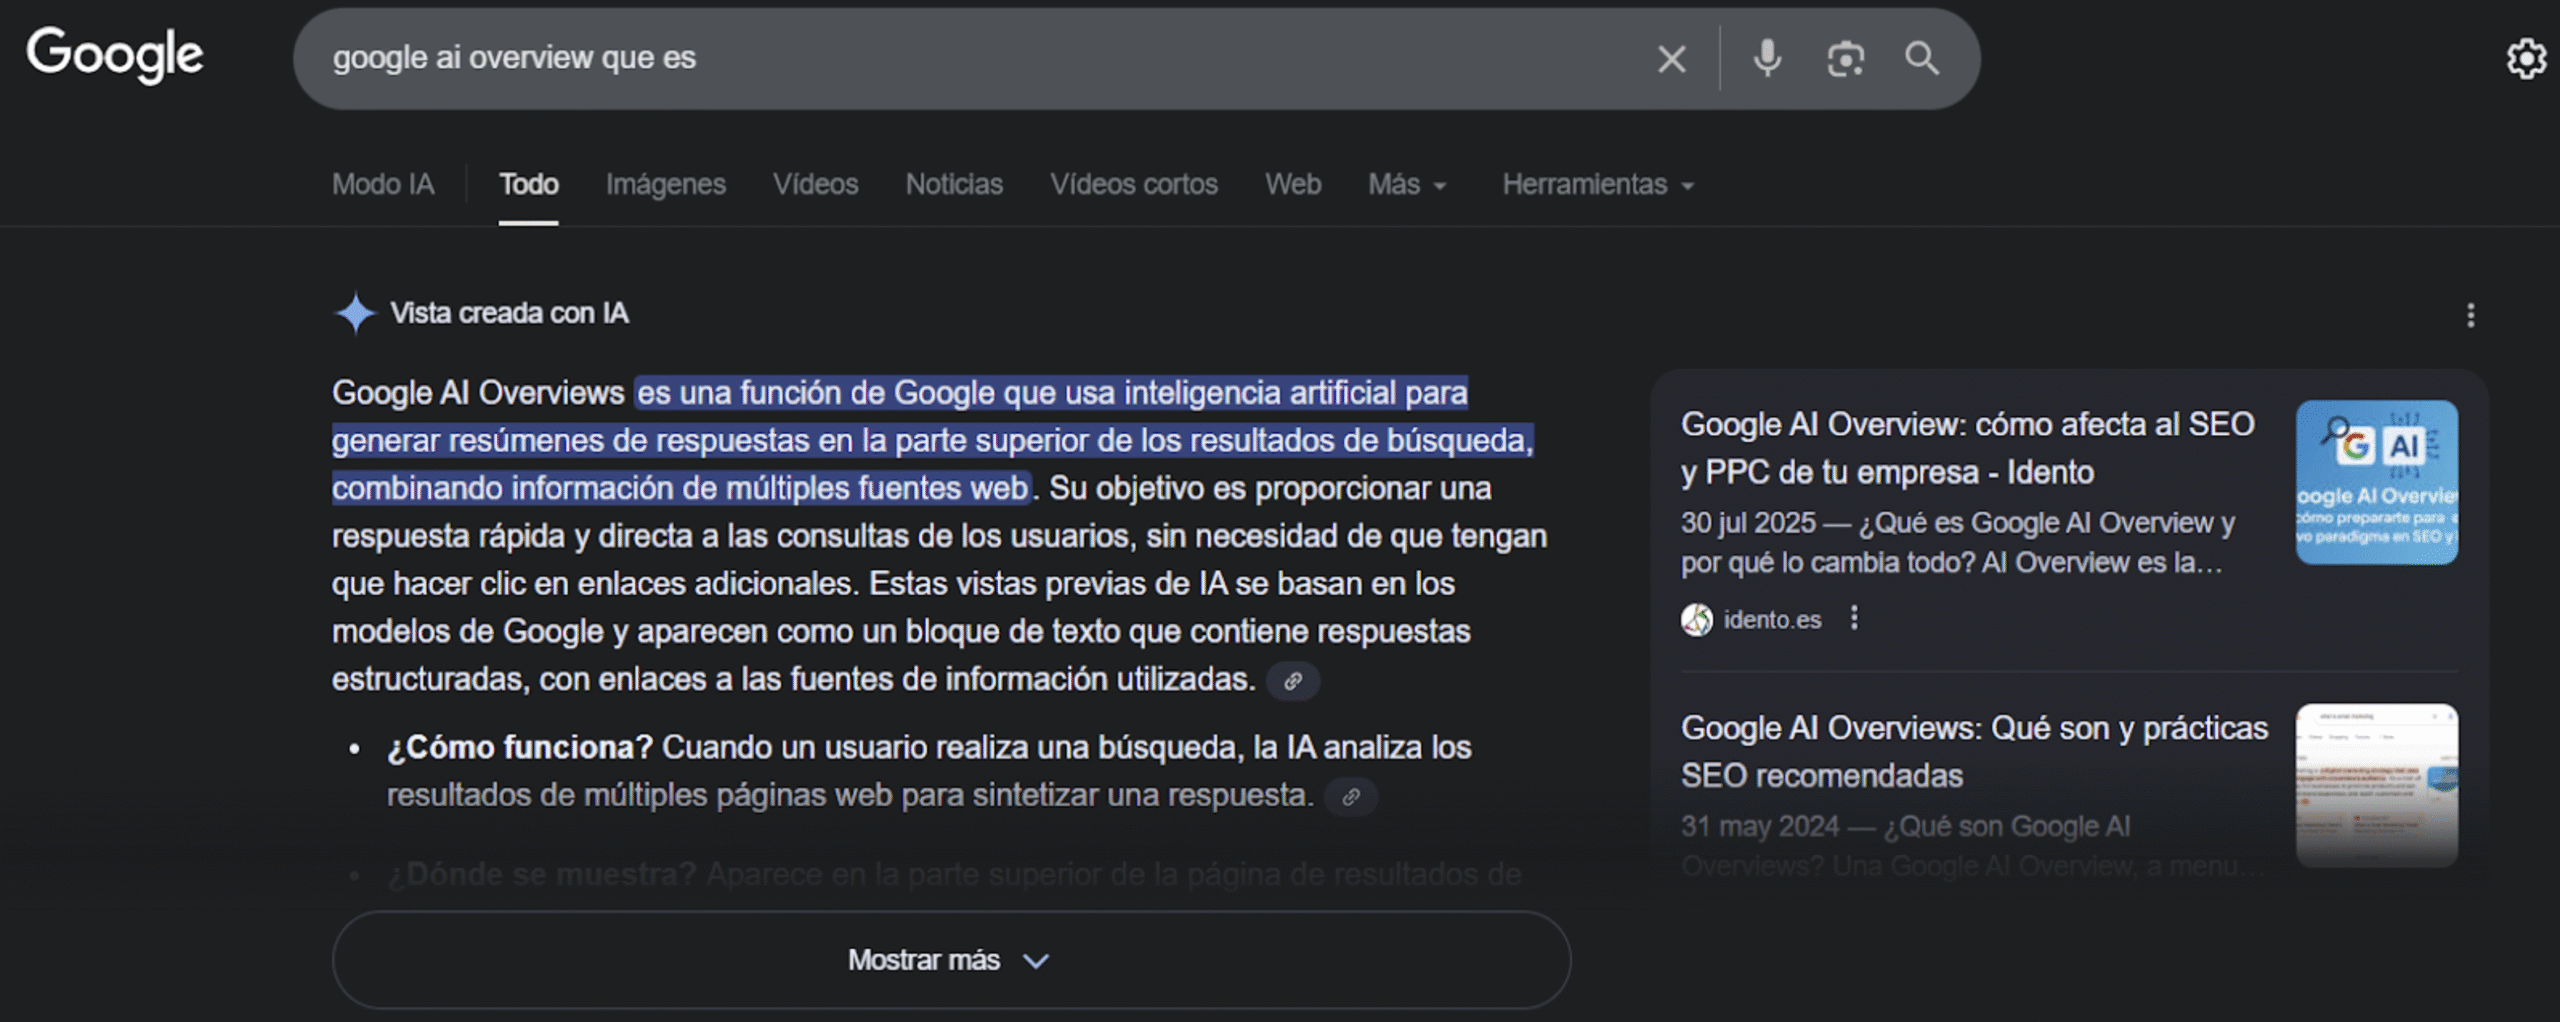This screenshot has height=1022, width=2560.
Task: Activate voice search with the microphone icon
Action: [1766, 58]
